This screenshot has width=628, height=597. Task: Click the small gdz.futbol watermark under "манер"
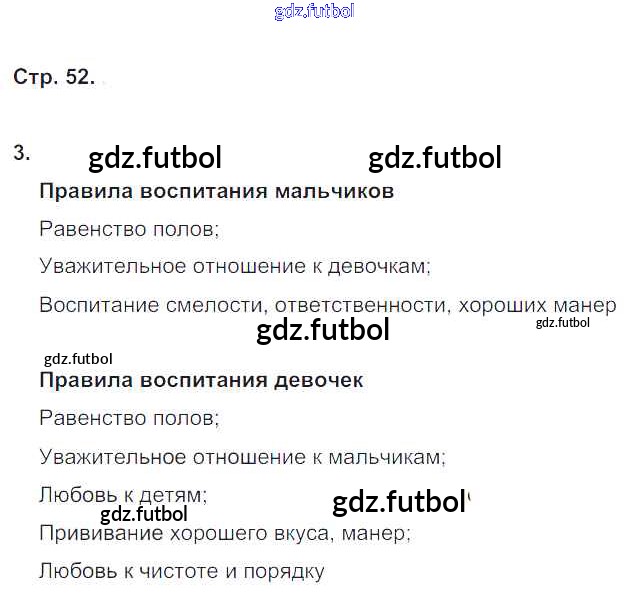[x=563, y=323]
